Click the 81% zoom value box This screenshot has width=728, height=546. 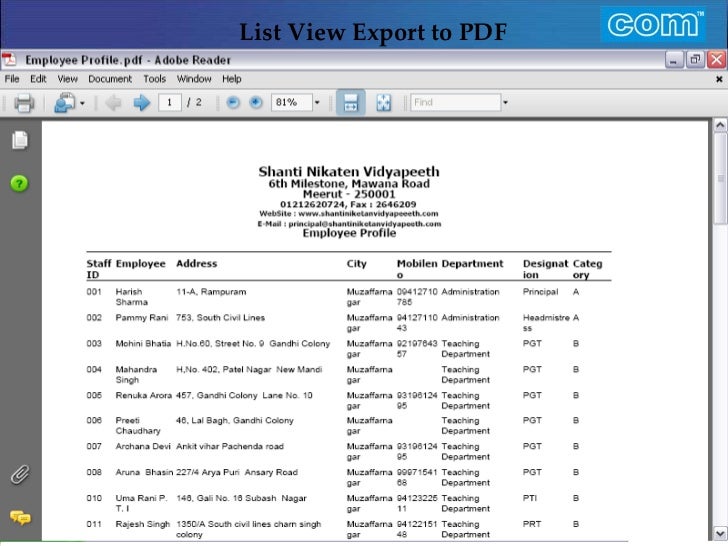(292, 102)
